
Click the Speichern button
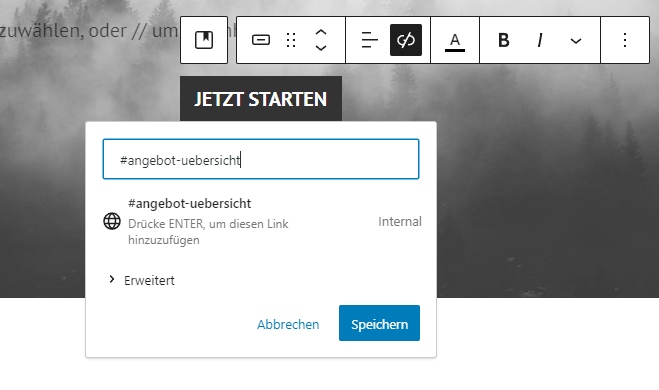pos(380,323)
